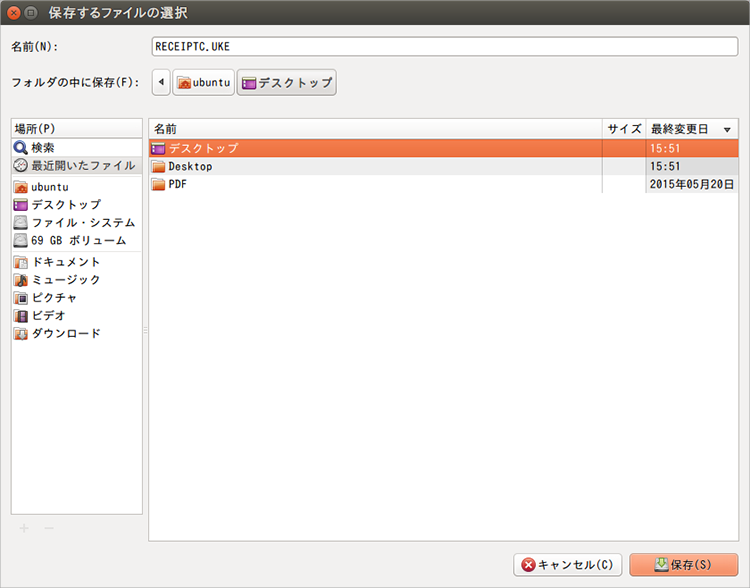Click the search magnifier icon in Places
This screenshot has width=750, height=588.
[21, 148]
